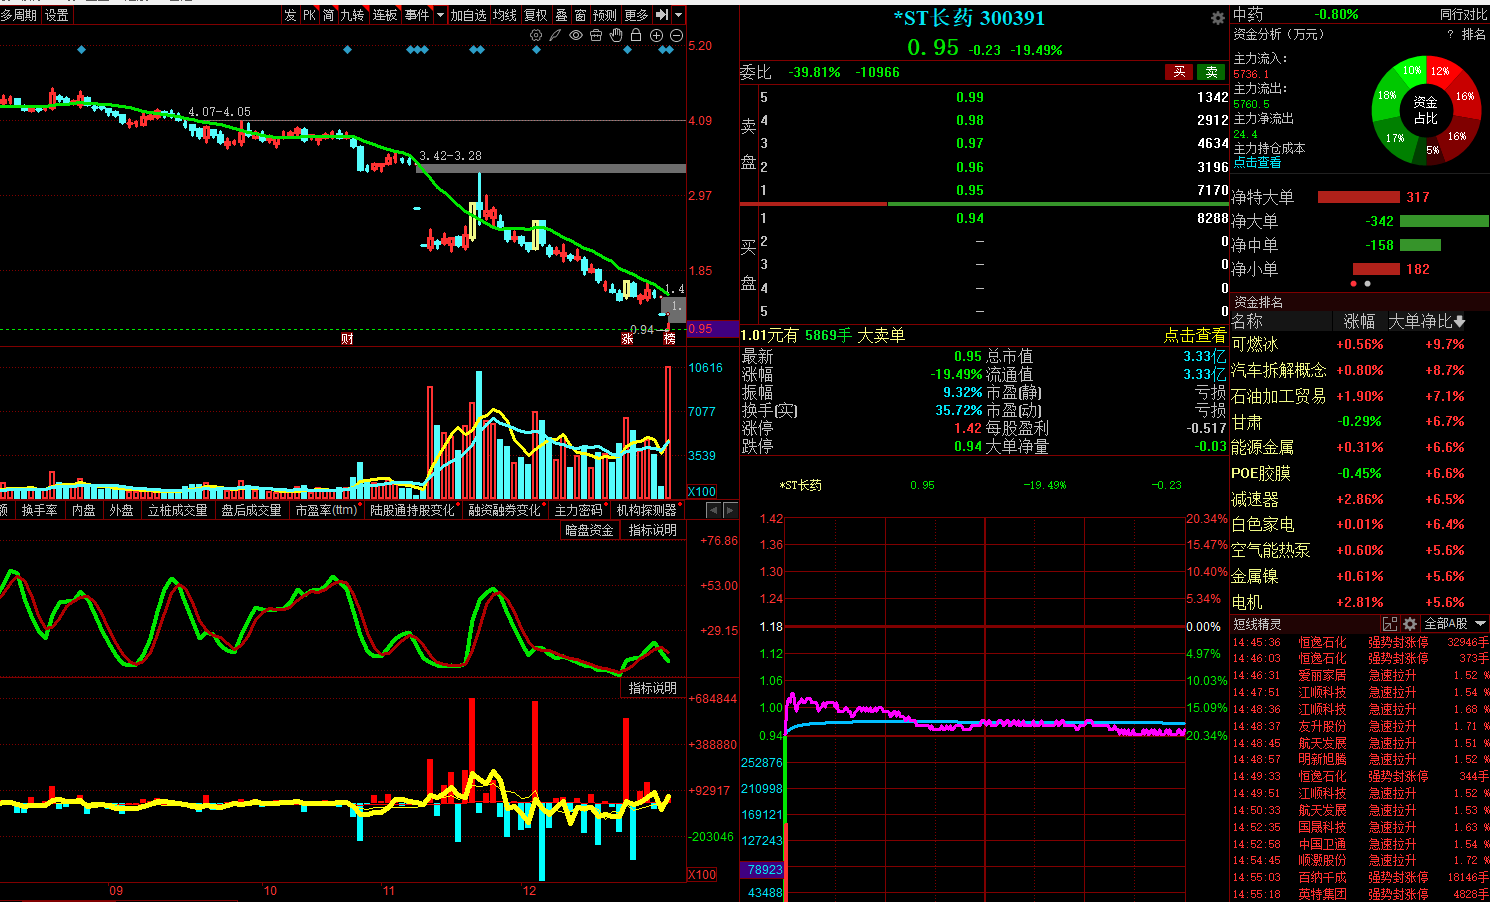The image size is (1490, 902).
Task: Pop out the 短线精灵 panel icon
Action: tap(1390, 624)
